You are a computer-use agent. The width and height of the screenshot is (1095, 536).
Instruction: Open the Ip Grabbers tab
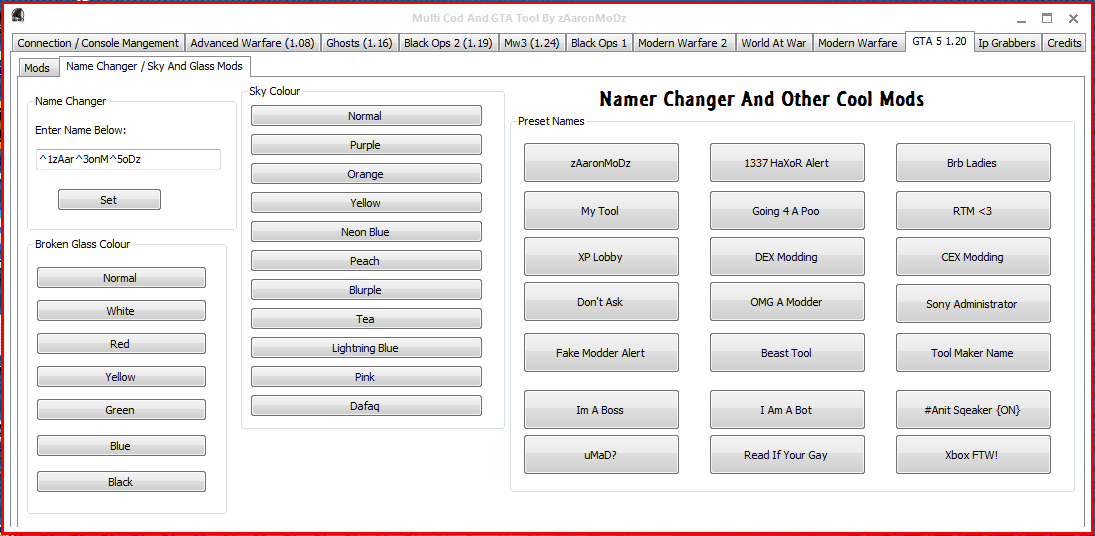coord(1007,43)
